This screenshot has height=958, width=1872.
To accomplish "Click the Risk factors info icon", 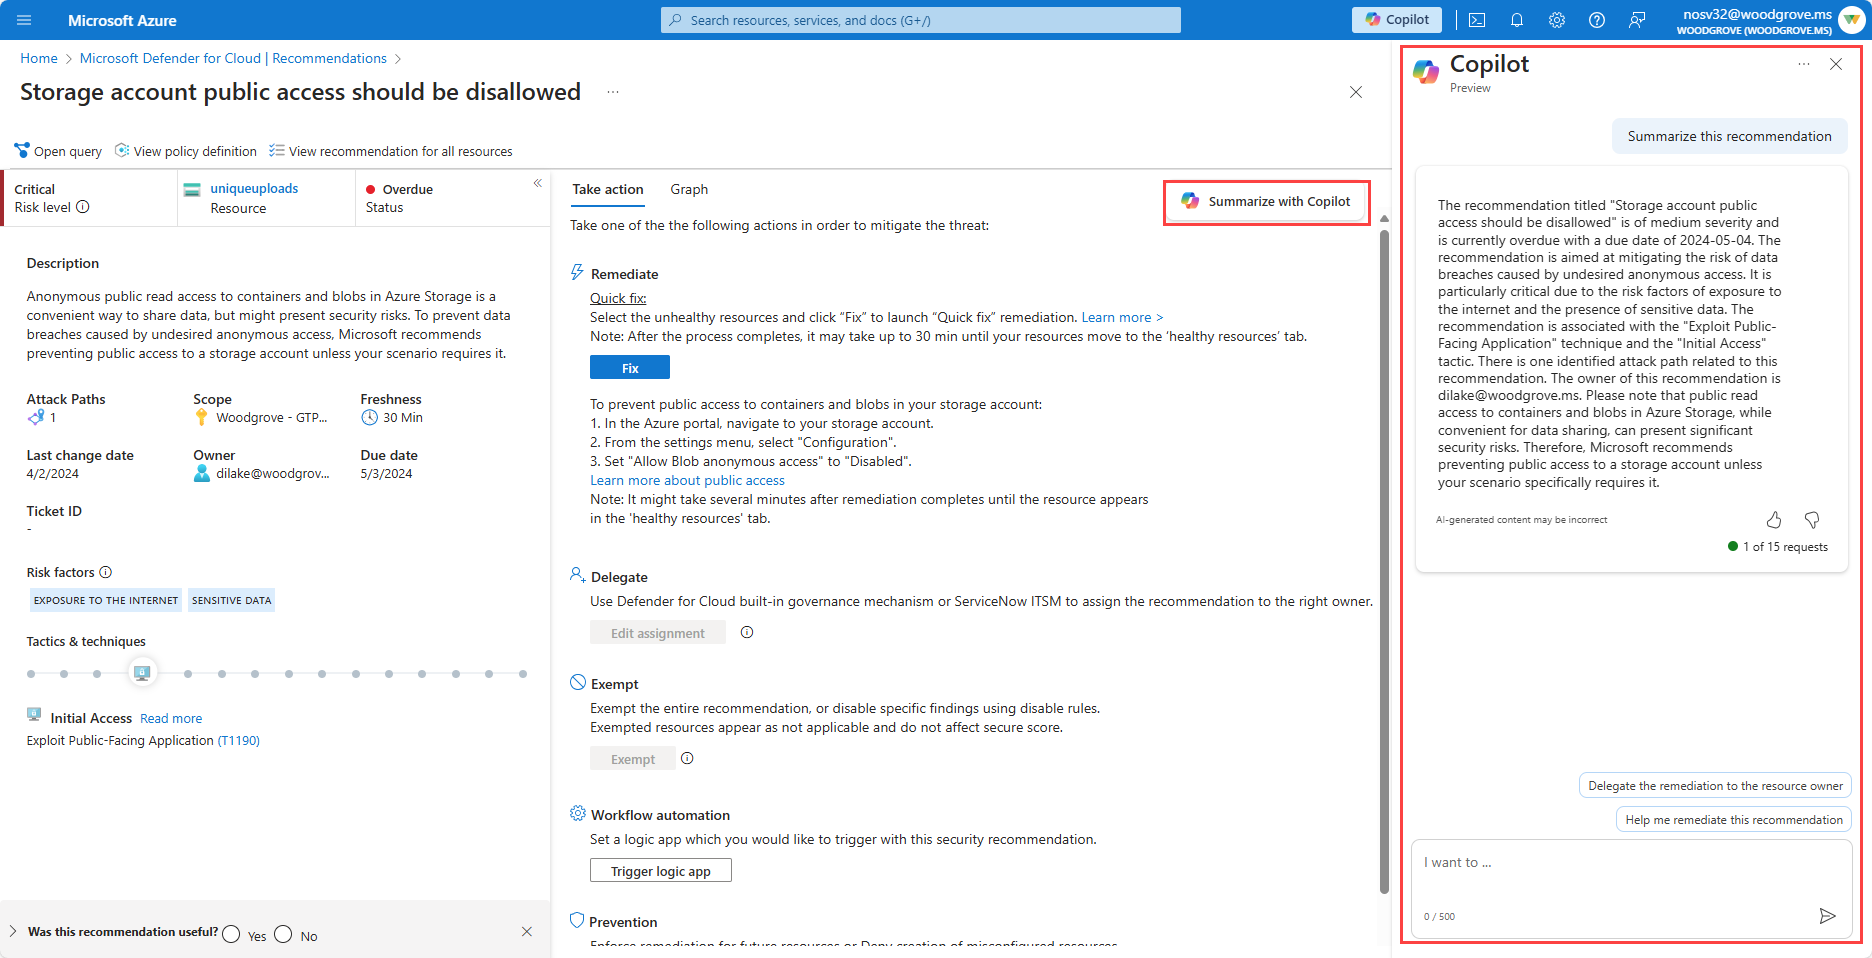I will click(x=106, y=572).
